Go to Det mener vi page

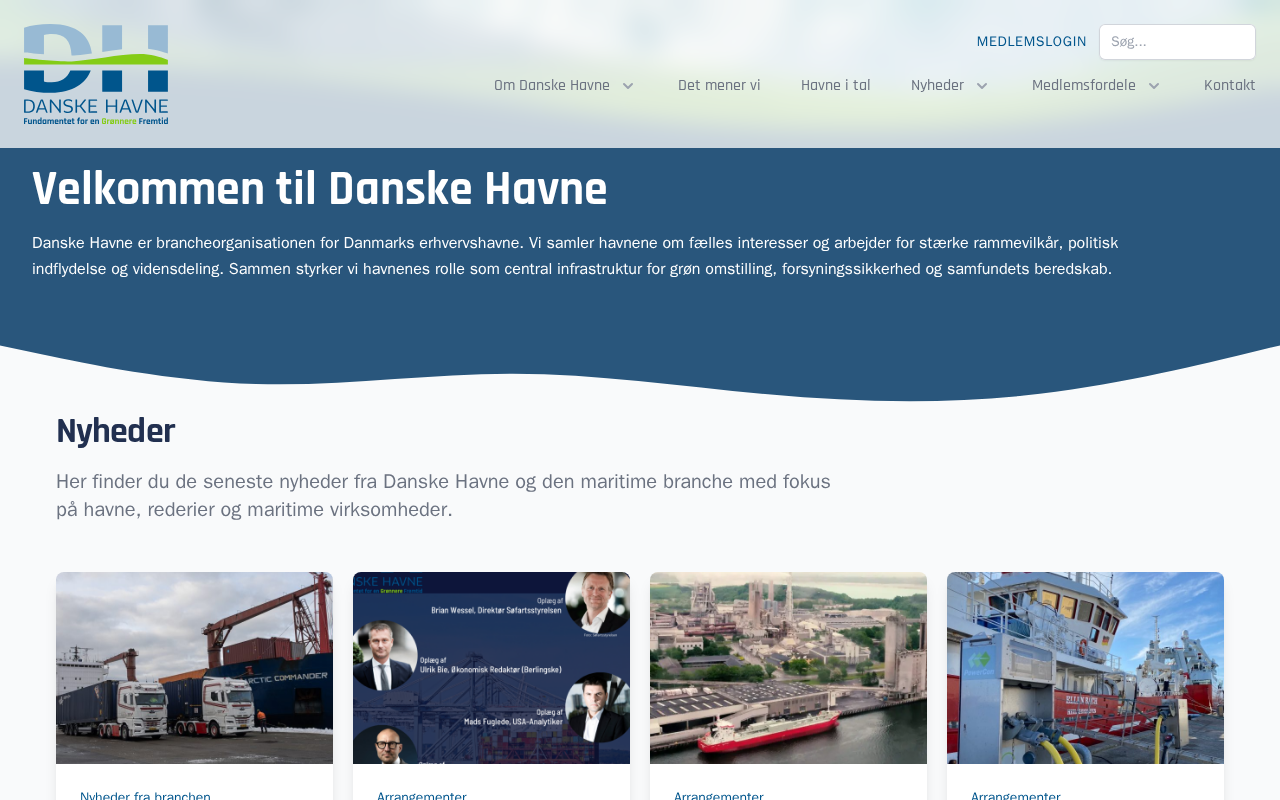pos(719,86)
